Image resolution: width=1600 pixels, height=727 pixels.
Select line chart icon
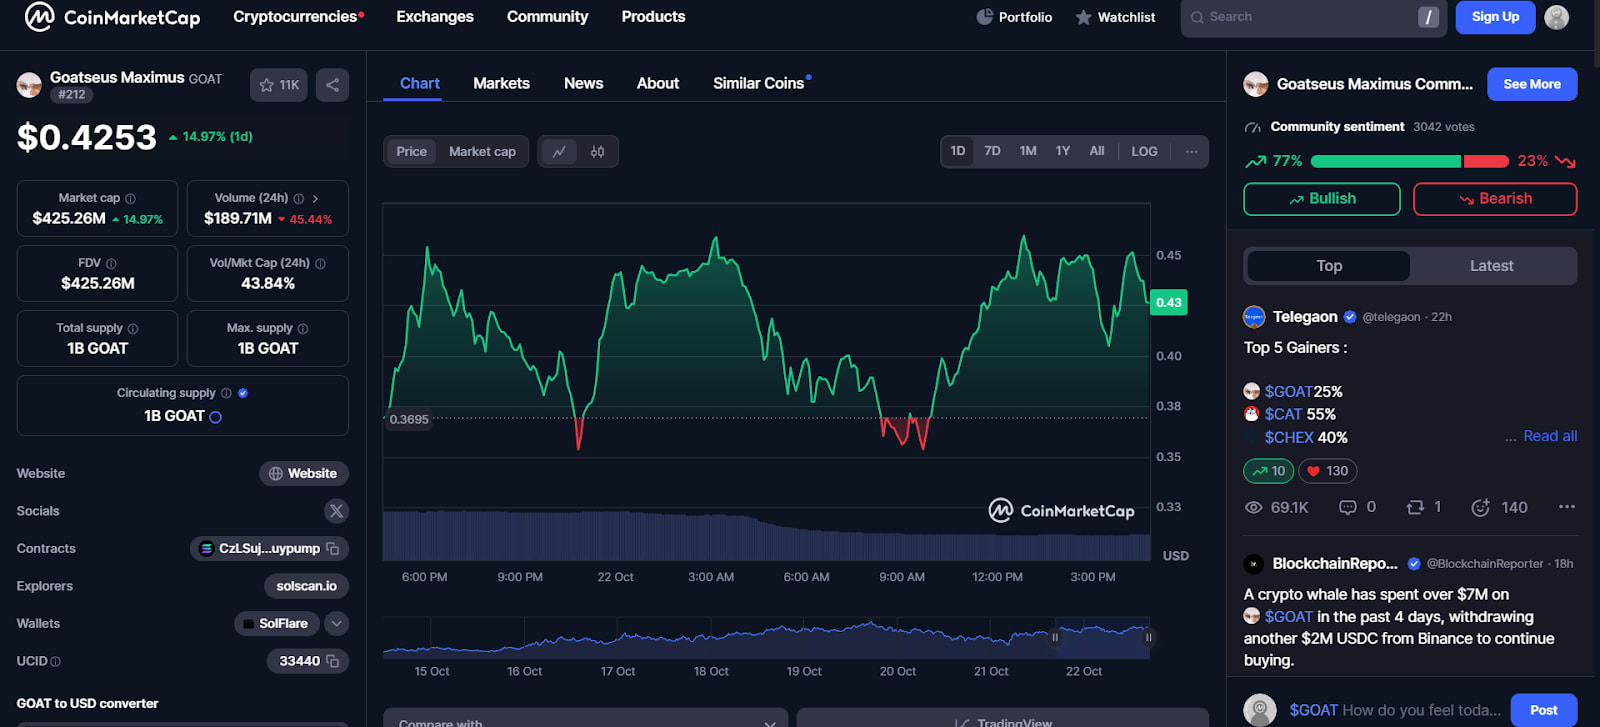click(x=559, y=151)
